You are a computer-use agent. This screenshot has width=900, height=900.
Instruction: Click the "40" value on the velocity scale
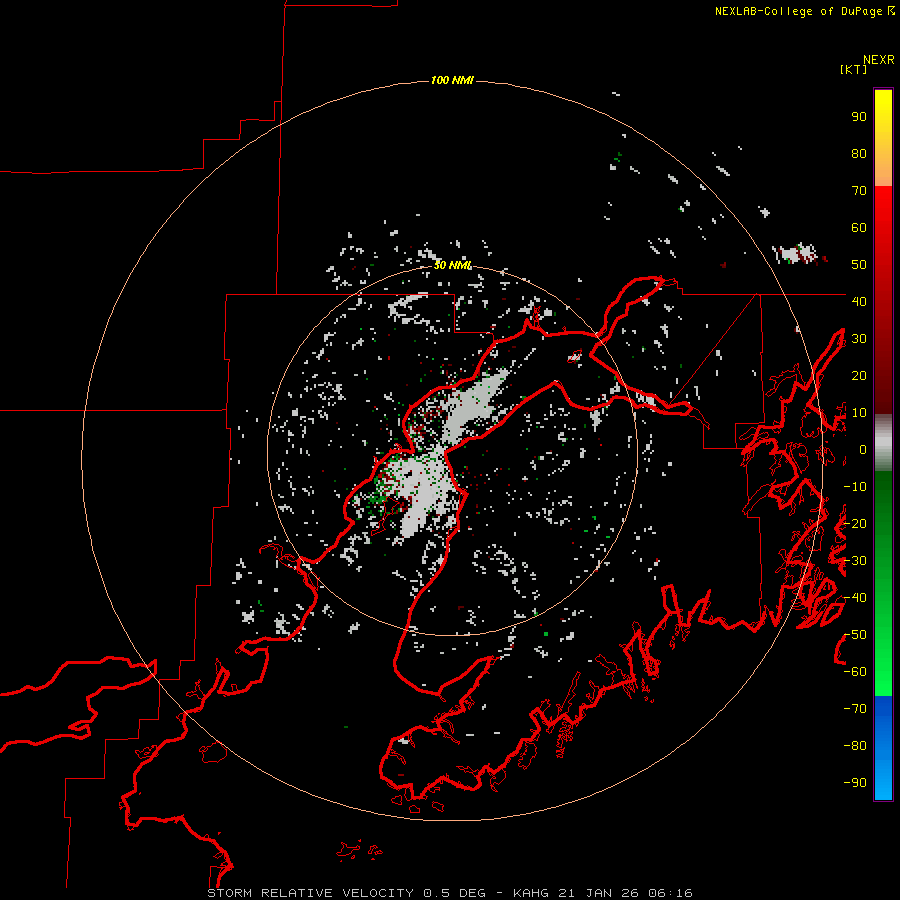[859, 301]
